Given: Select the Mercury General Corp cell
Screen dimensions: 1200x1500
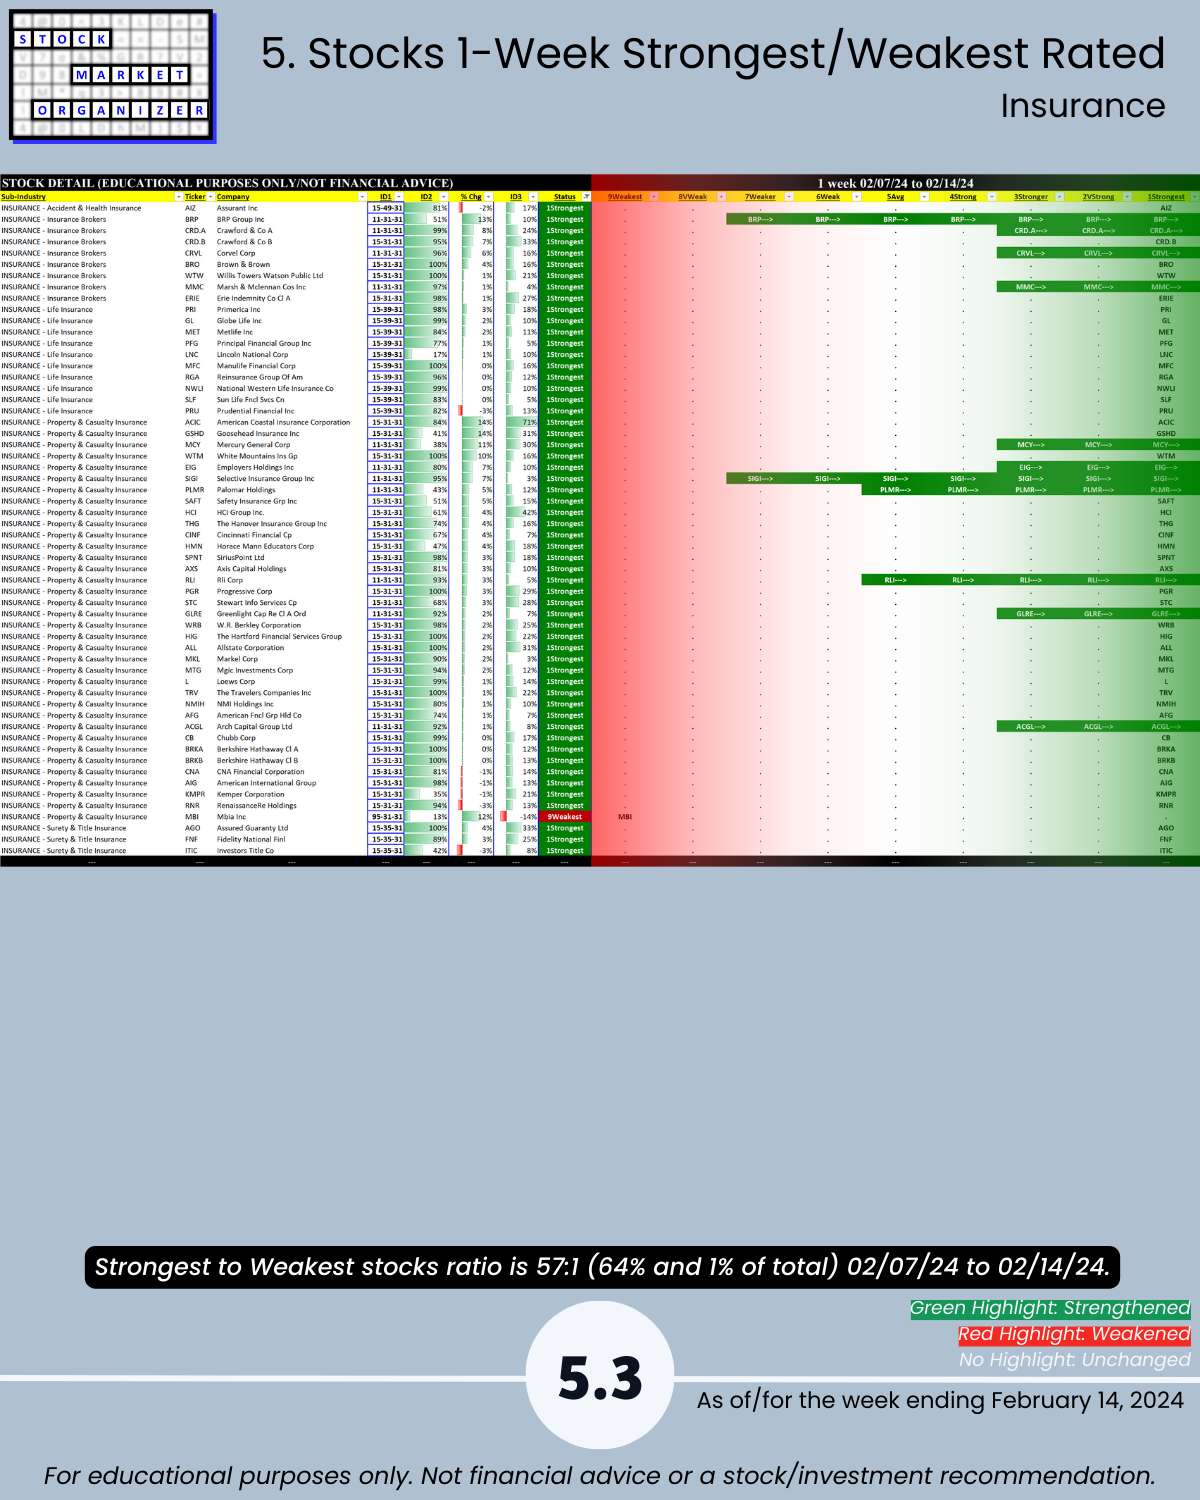Looking at the screenshot, I should 291,445.
